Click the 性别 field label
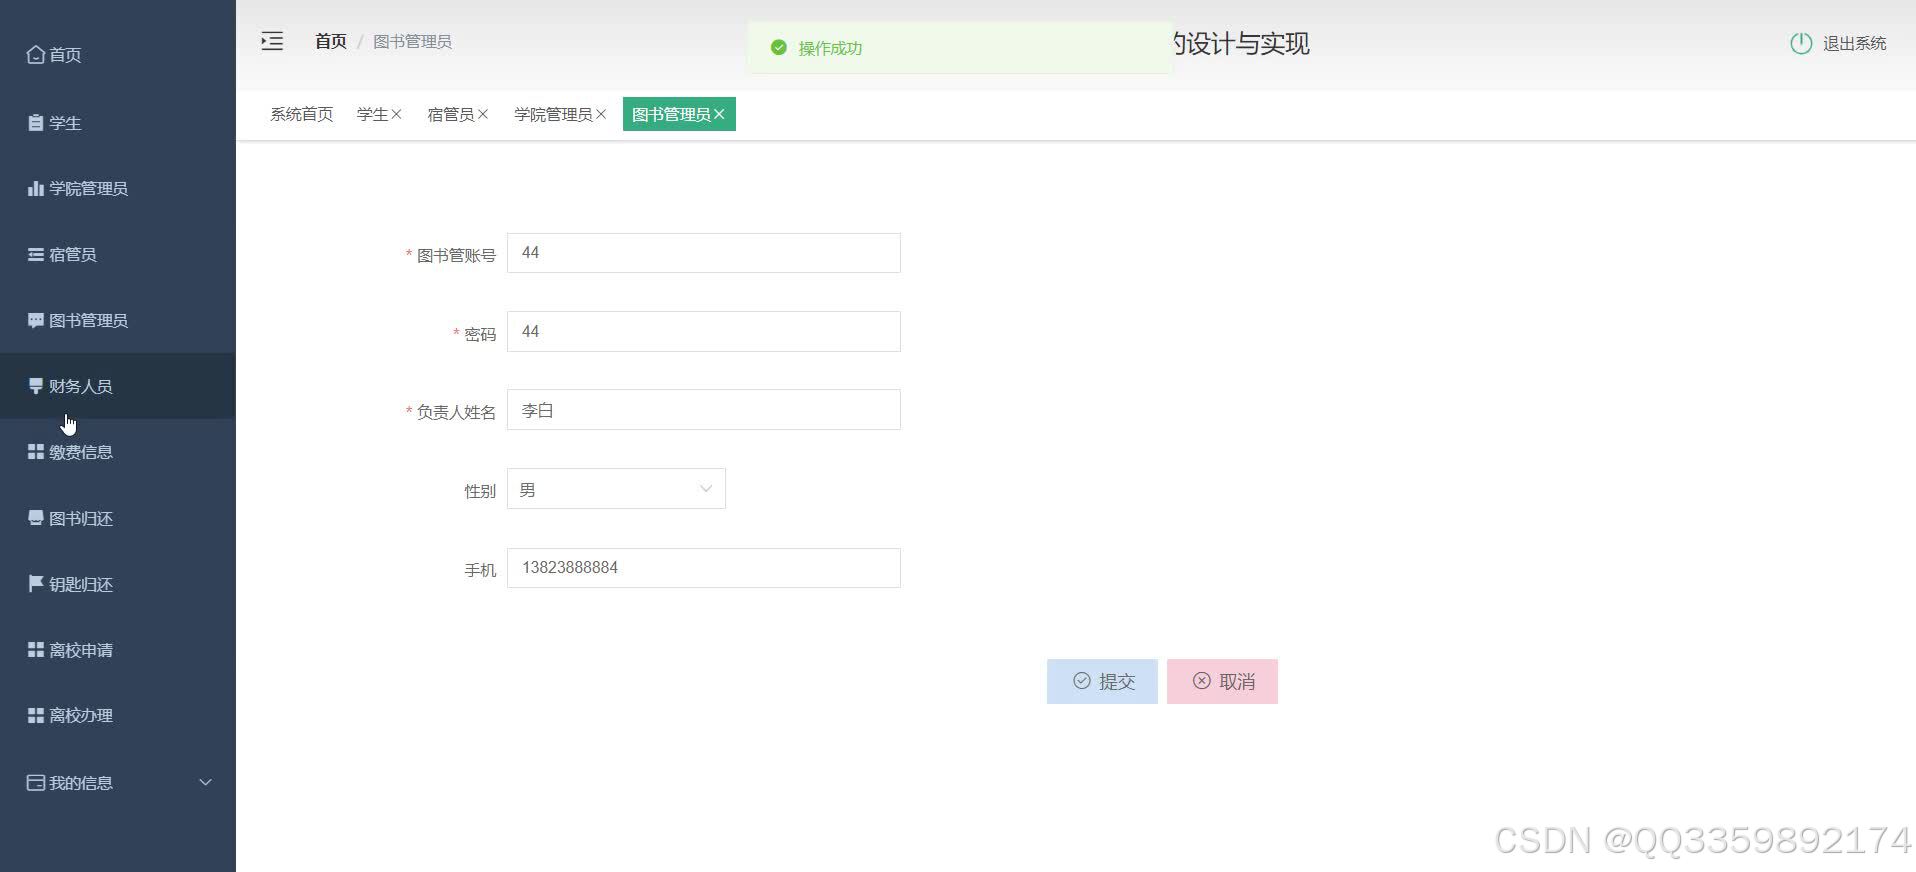This screenshot has height=872, width=1916. click(480, 491)
